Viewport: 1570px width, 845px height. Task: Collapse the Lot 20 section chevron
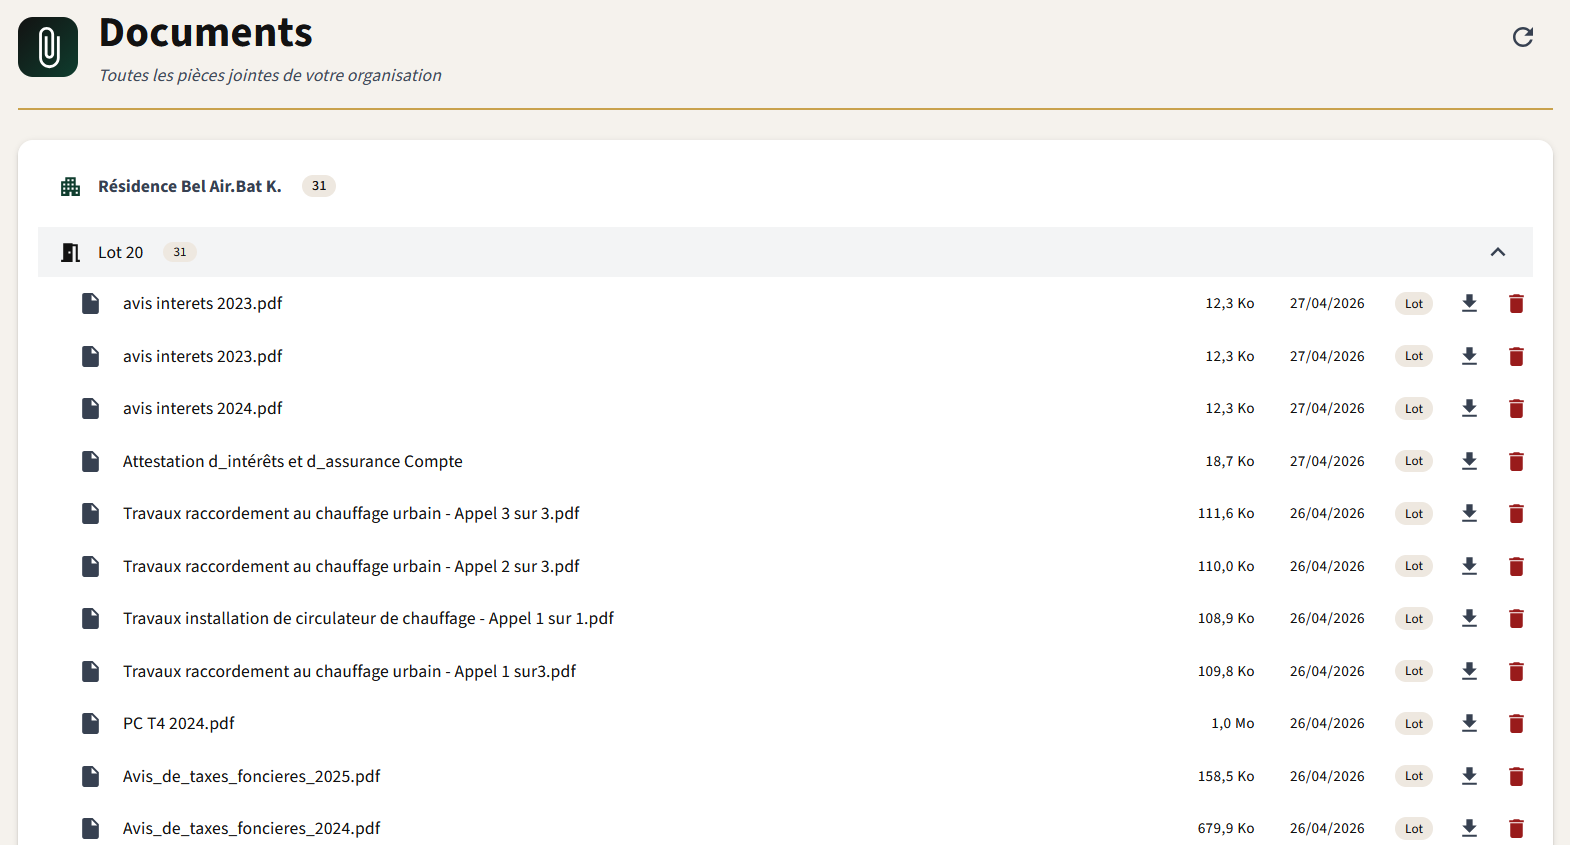1498,252
